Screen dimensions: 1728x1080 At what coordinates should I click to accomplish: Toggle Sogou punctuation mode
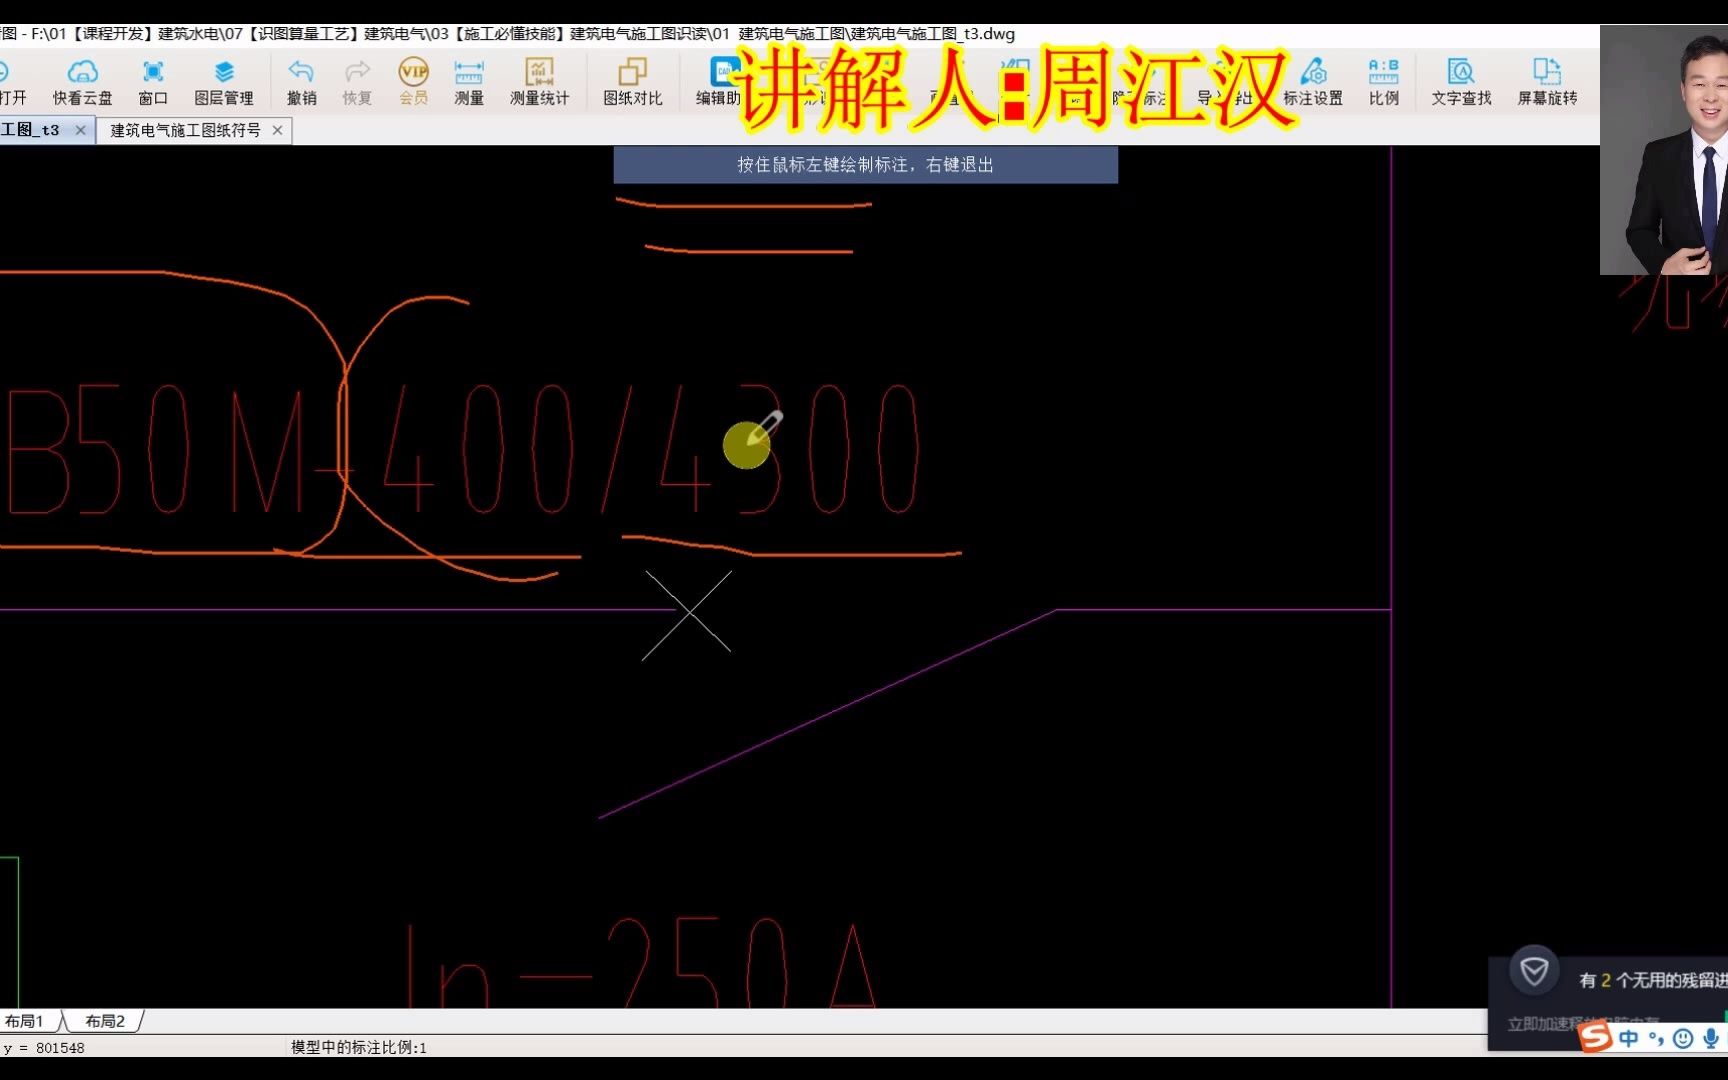1656,1038
